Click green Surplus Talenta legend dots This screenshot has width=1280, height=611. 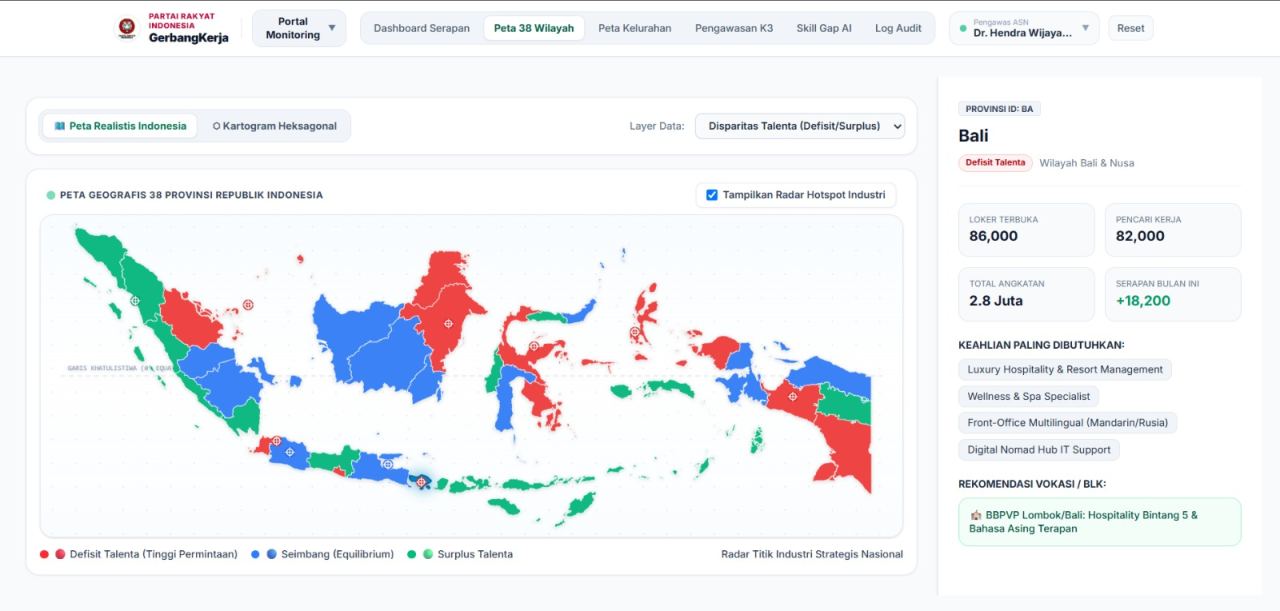click(420, 554)
